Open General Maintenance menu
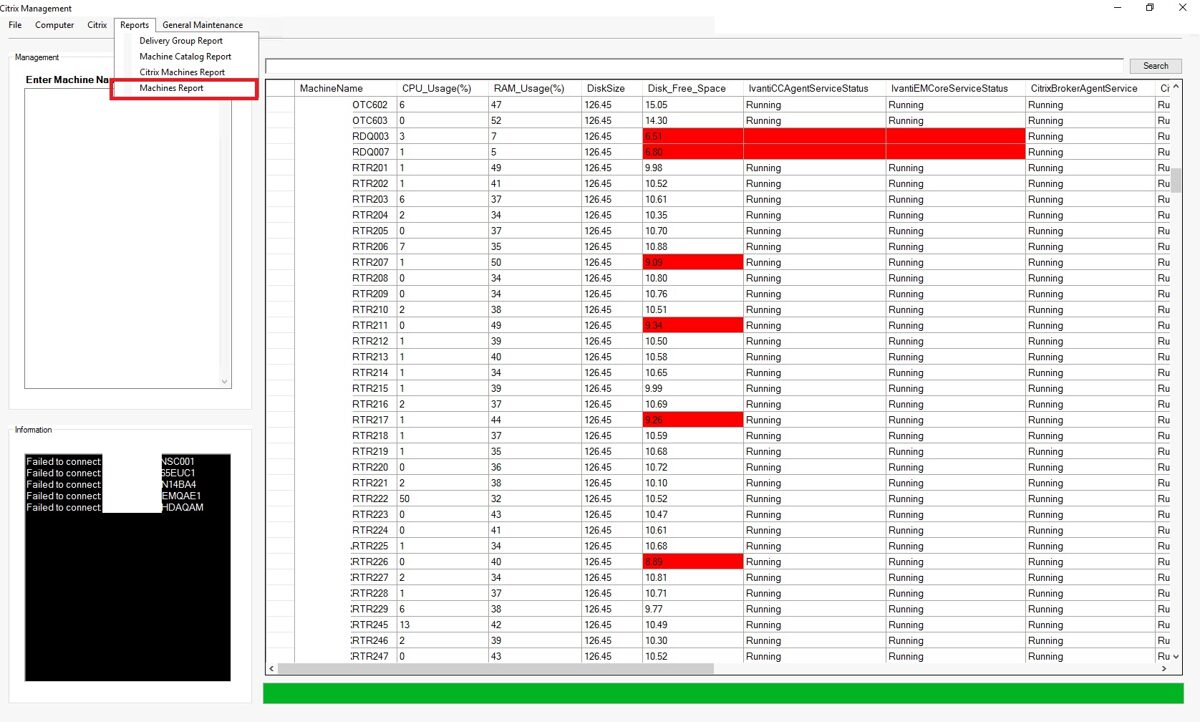This screenshot has height=722, width=1200. [x=202, y=25]
